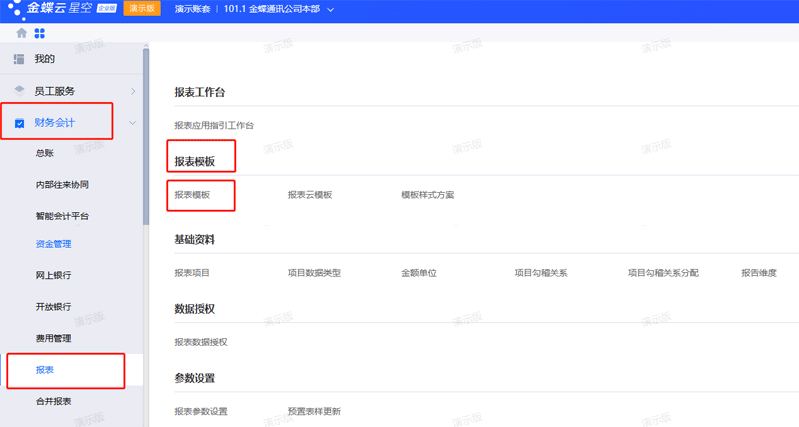Viewport: 799px width, 427px height.
Task: Open 项目勾稽关系 link
Action: (x=541, y=273)
